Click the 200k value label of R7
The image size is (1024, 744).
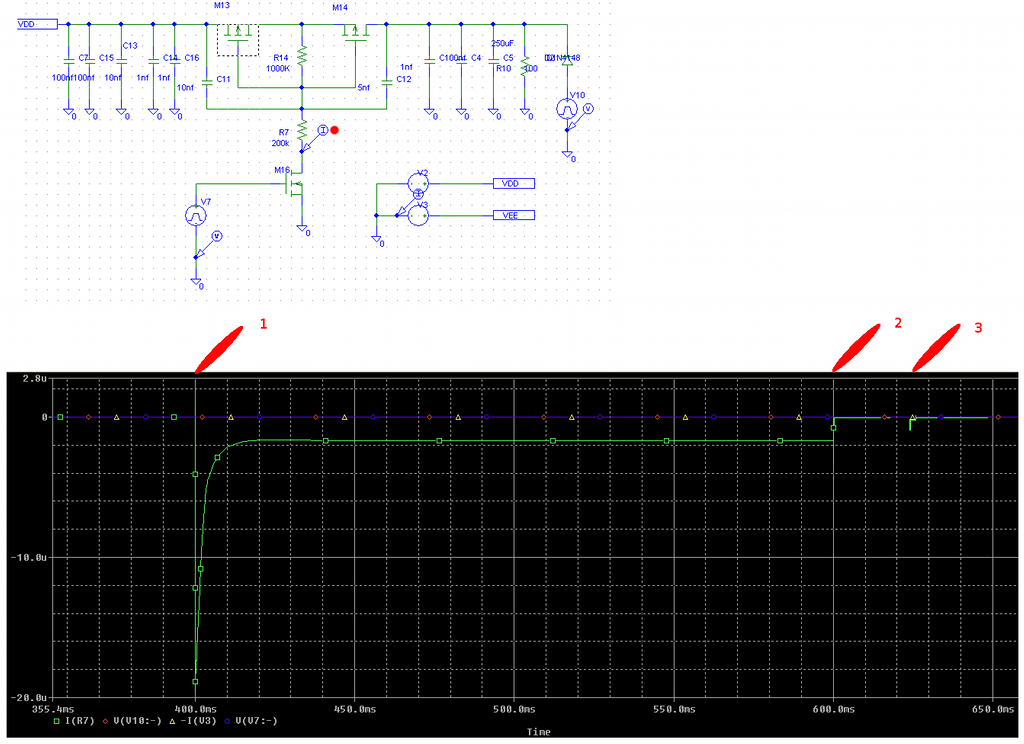tap(280, 143)
